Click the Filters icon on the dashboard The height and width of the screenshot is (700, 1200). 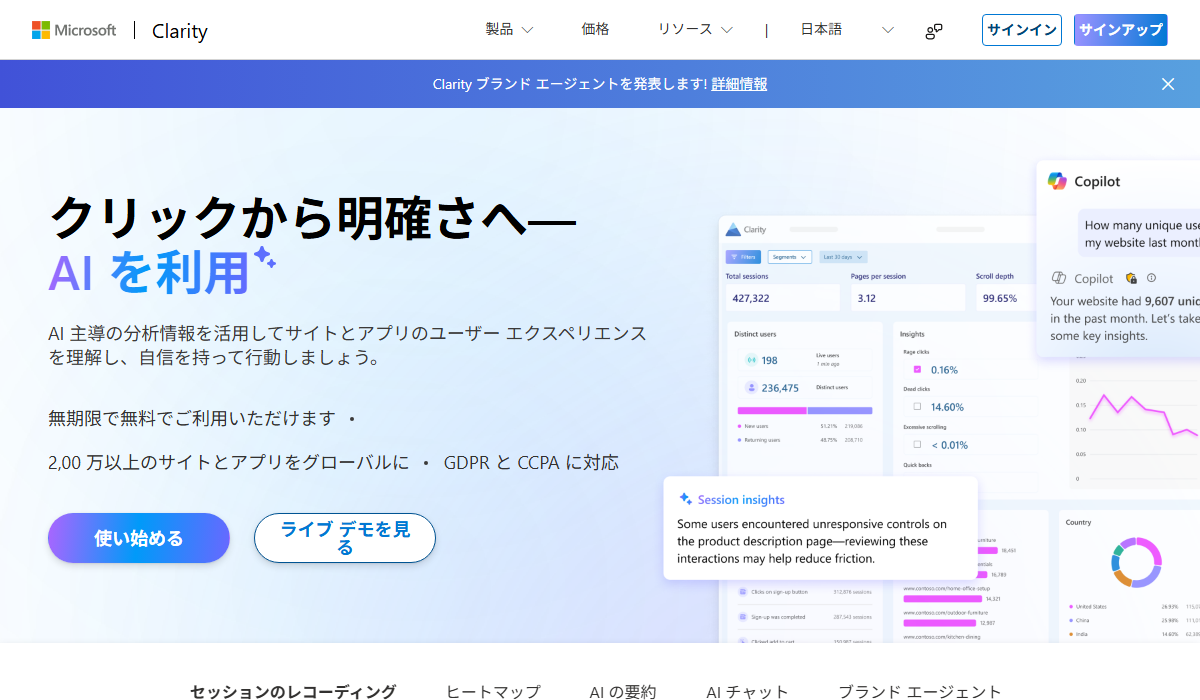pos(734,257)
